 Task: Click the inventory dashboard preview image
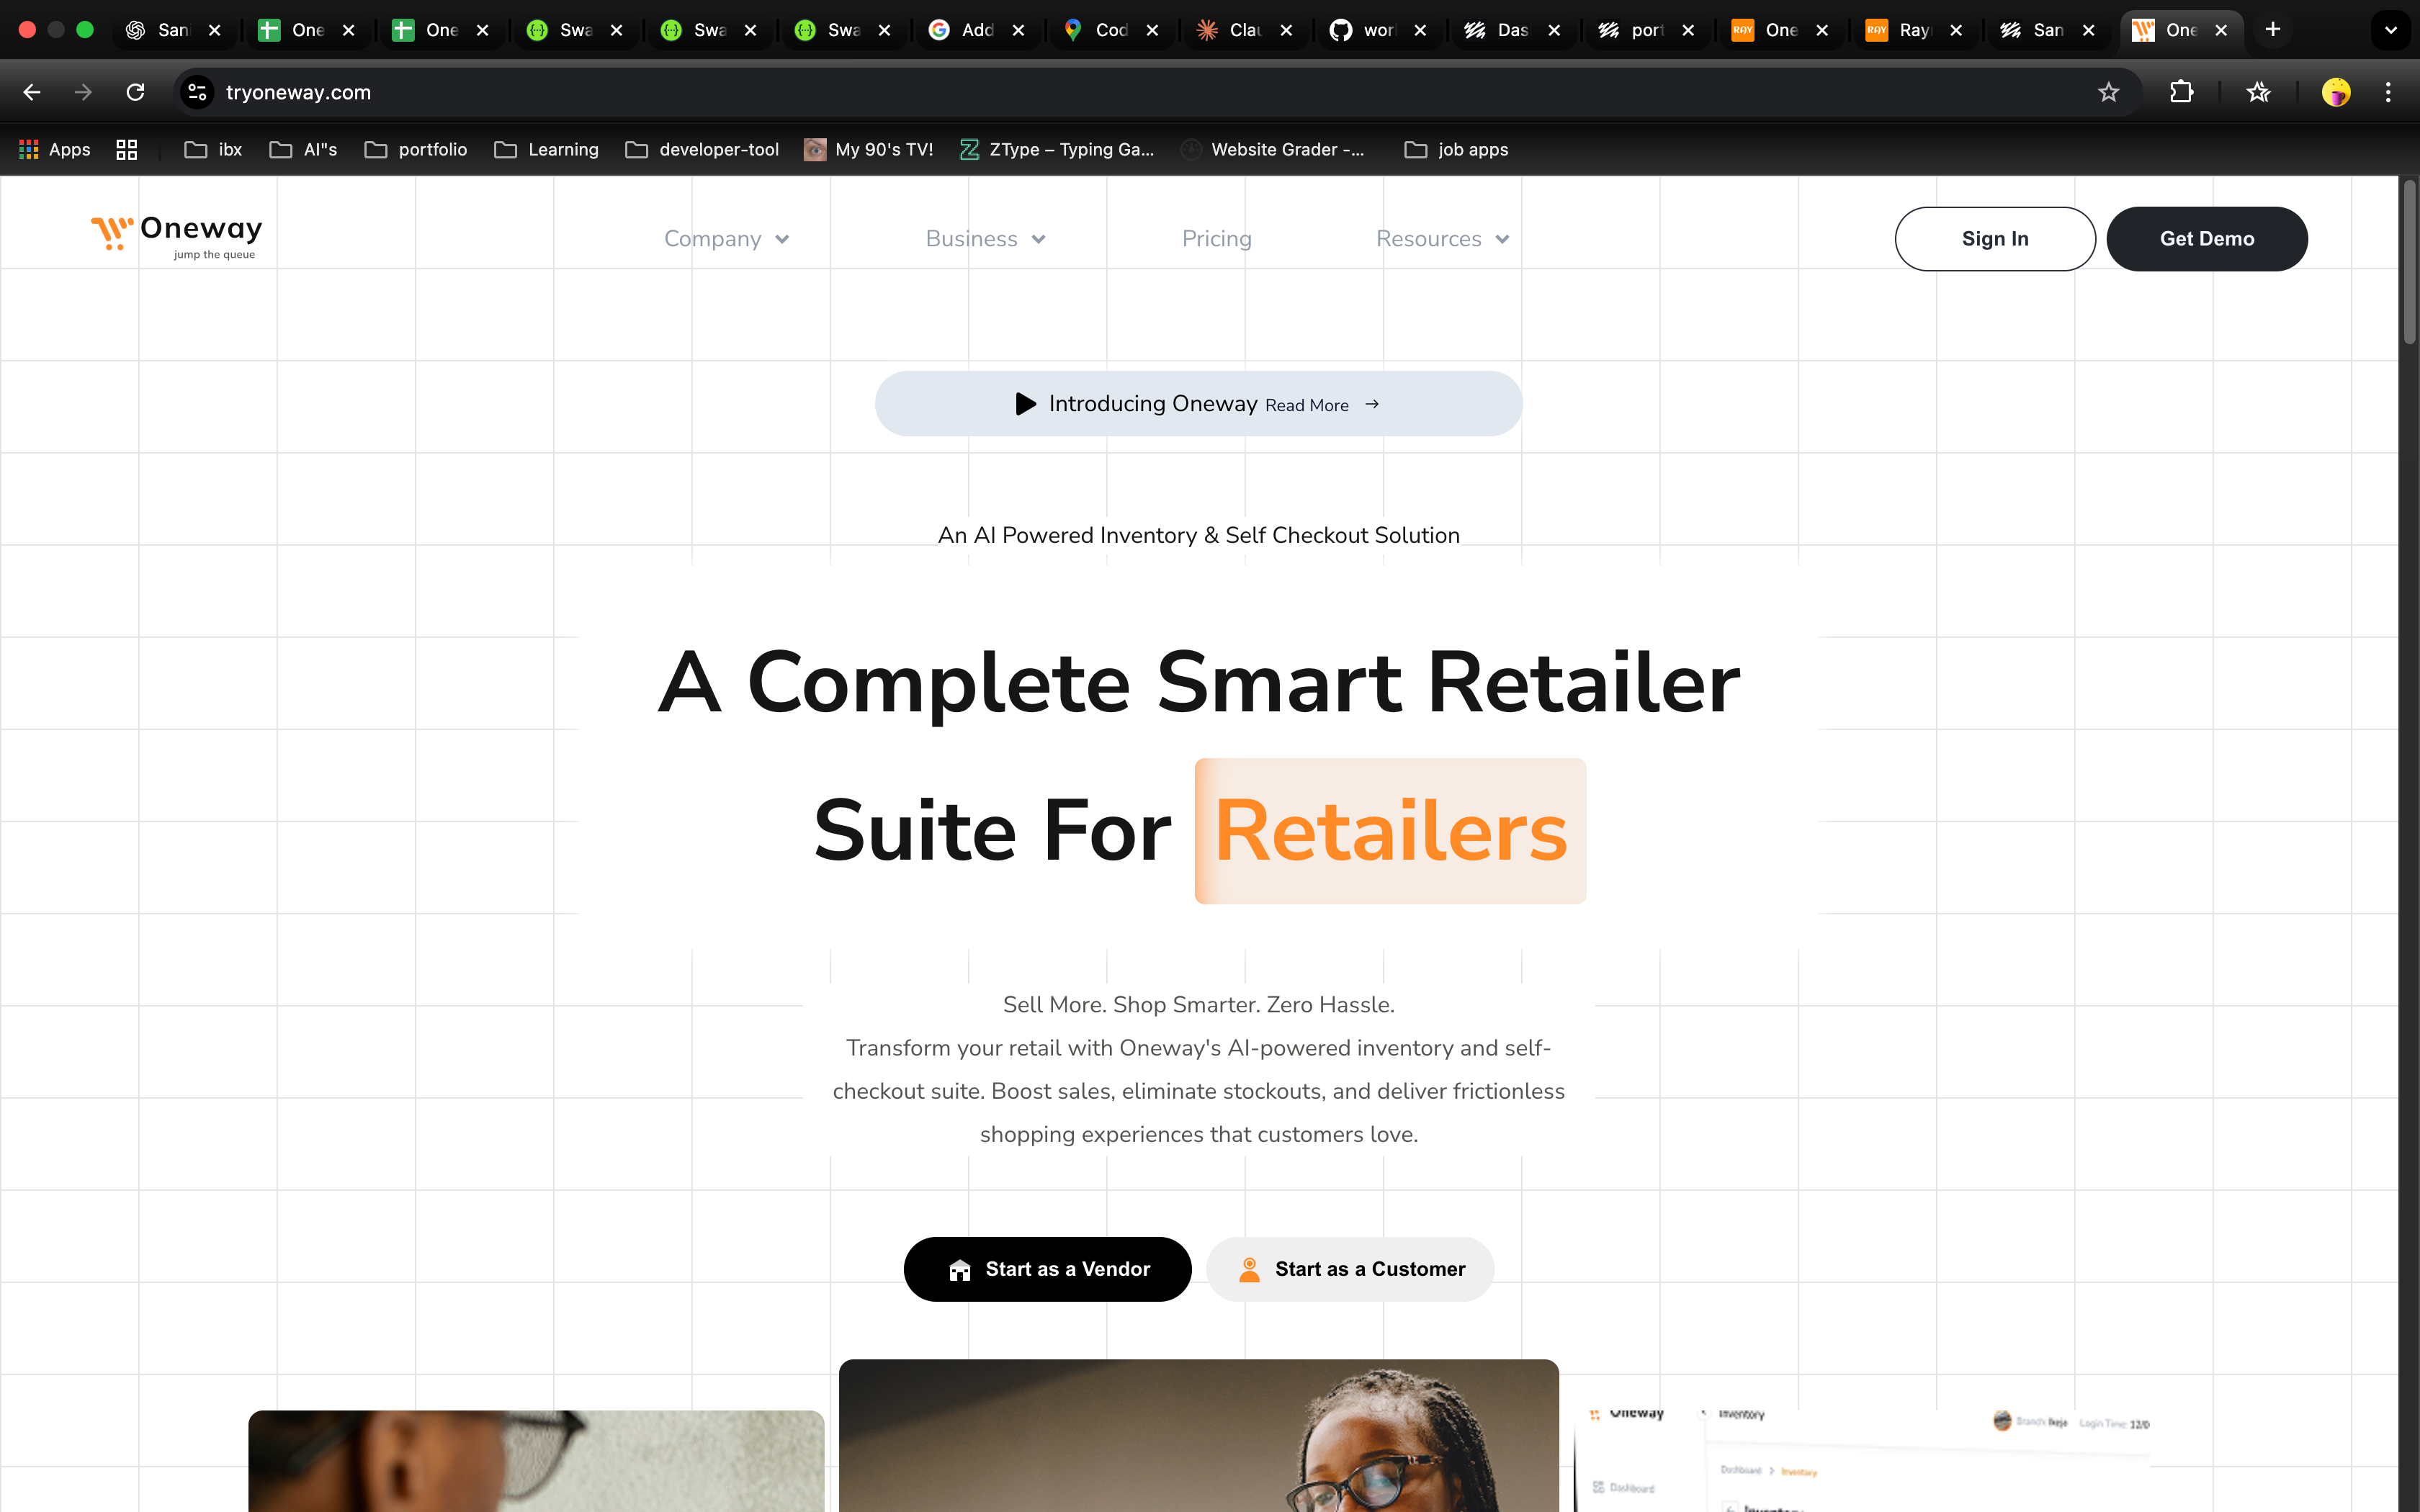(x=1862, y=1460)
